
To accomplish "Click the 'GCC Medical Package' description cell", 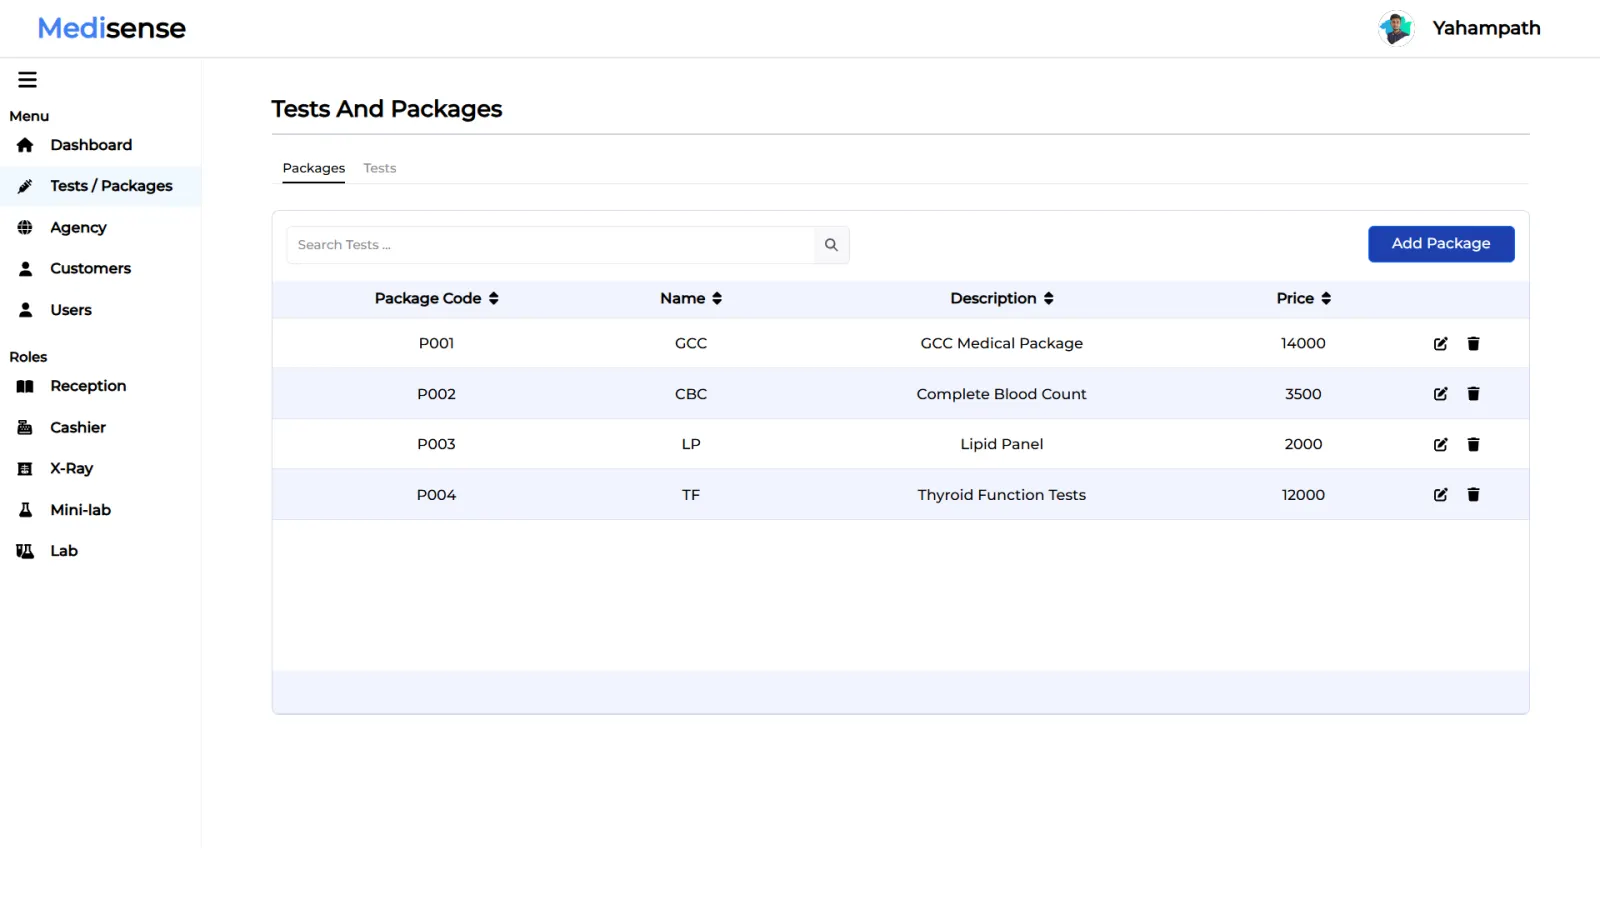I will coord(1002,344).
